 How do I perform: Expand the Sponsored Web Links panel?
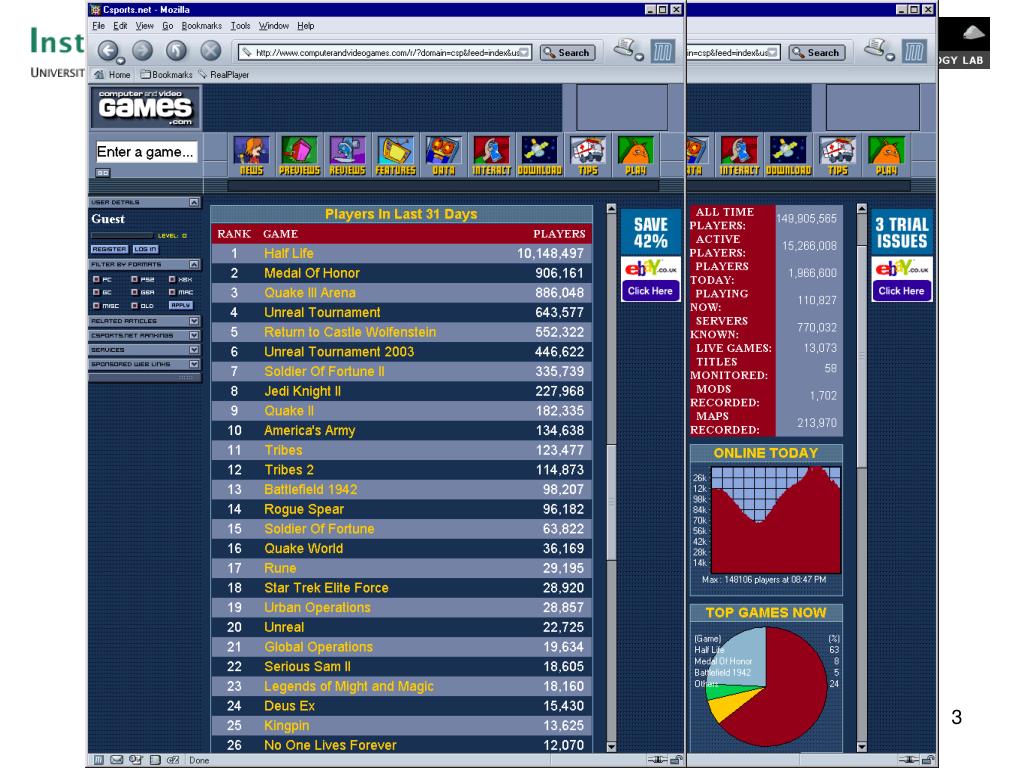click(x=194, y=364)
